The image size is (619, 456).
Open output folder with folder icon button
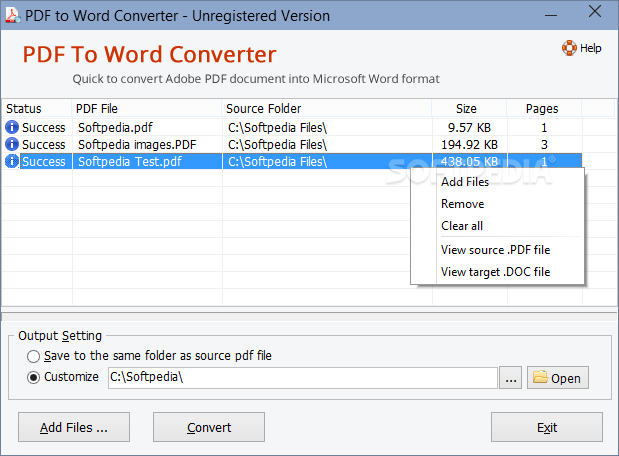(557, 378)
